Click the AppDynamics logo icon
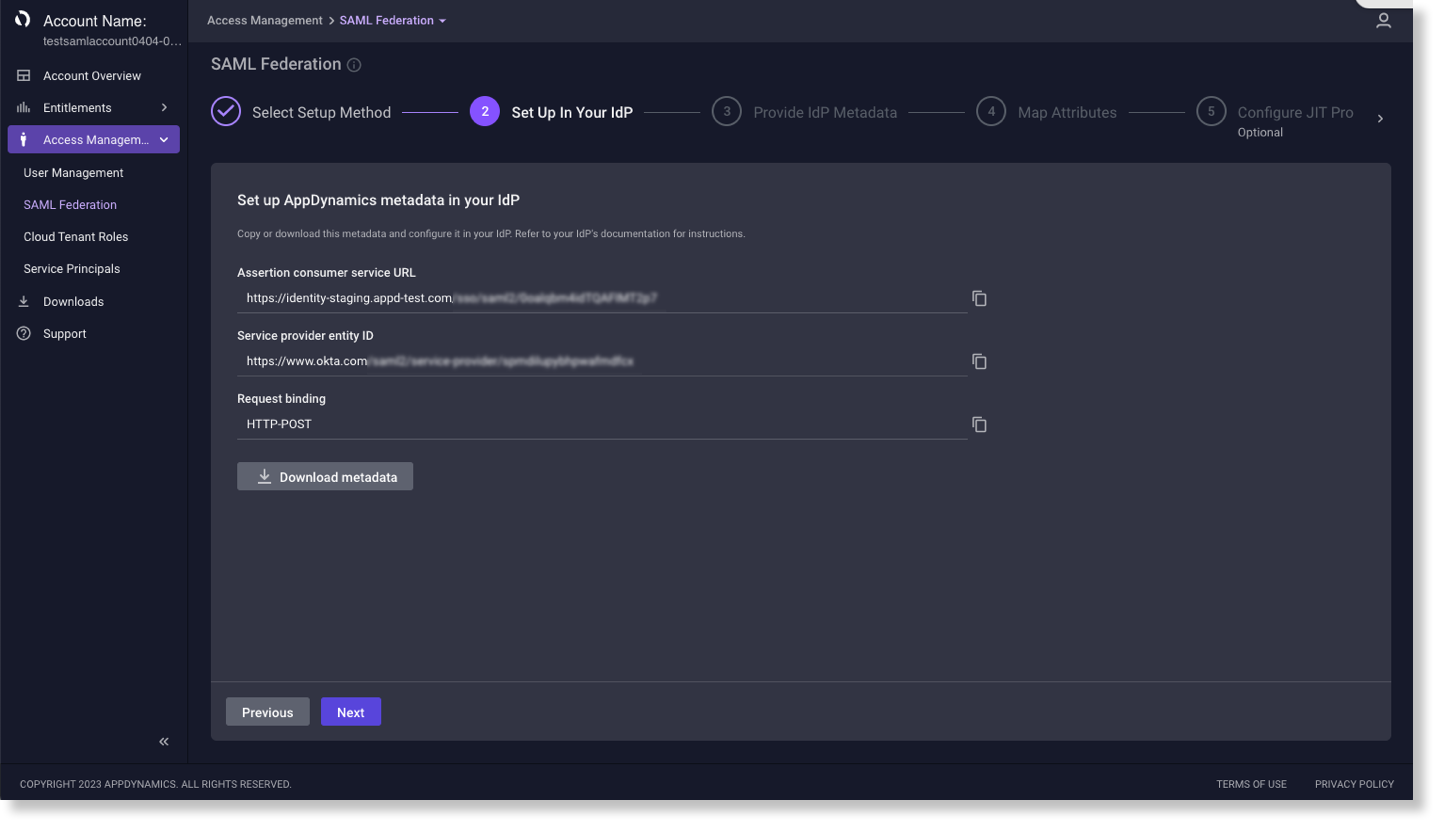Image resolution: width=1434 pixels, height=821 pixels. (x=23, y=20)
